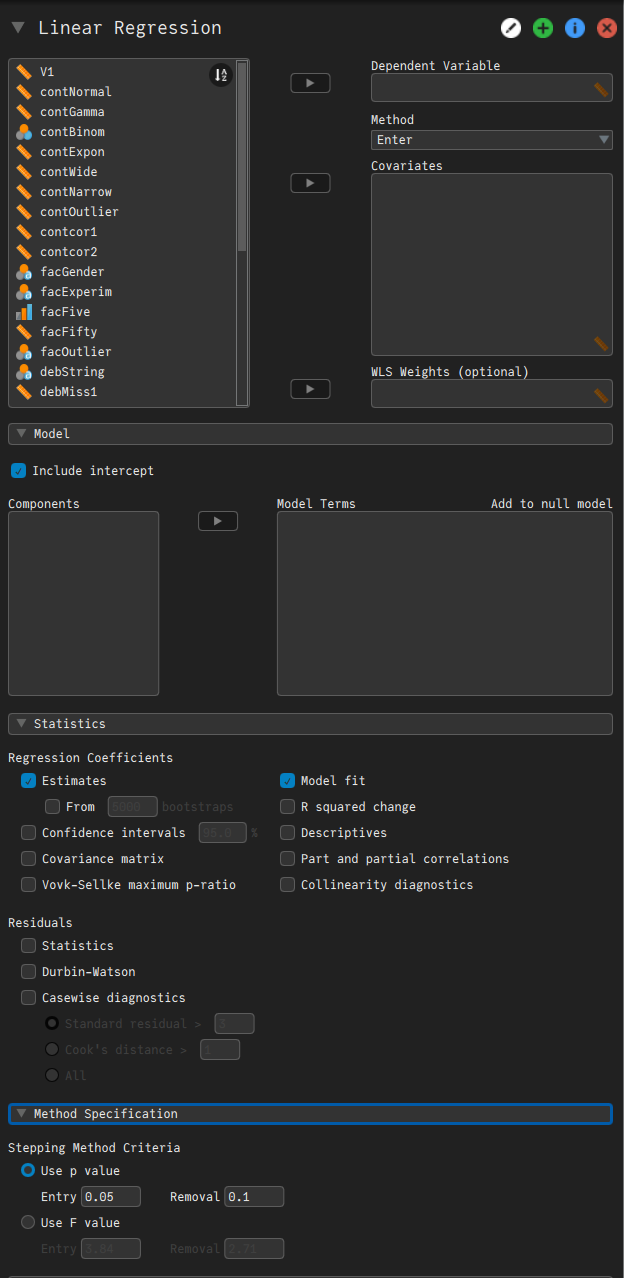This screenshot has height=1278, width=624.
Task: Collapse the Statistics section
Action: [22, 723]
